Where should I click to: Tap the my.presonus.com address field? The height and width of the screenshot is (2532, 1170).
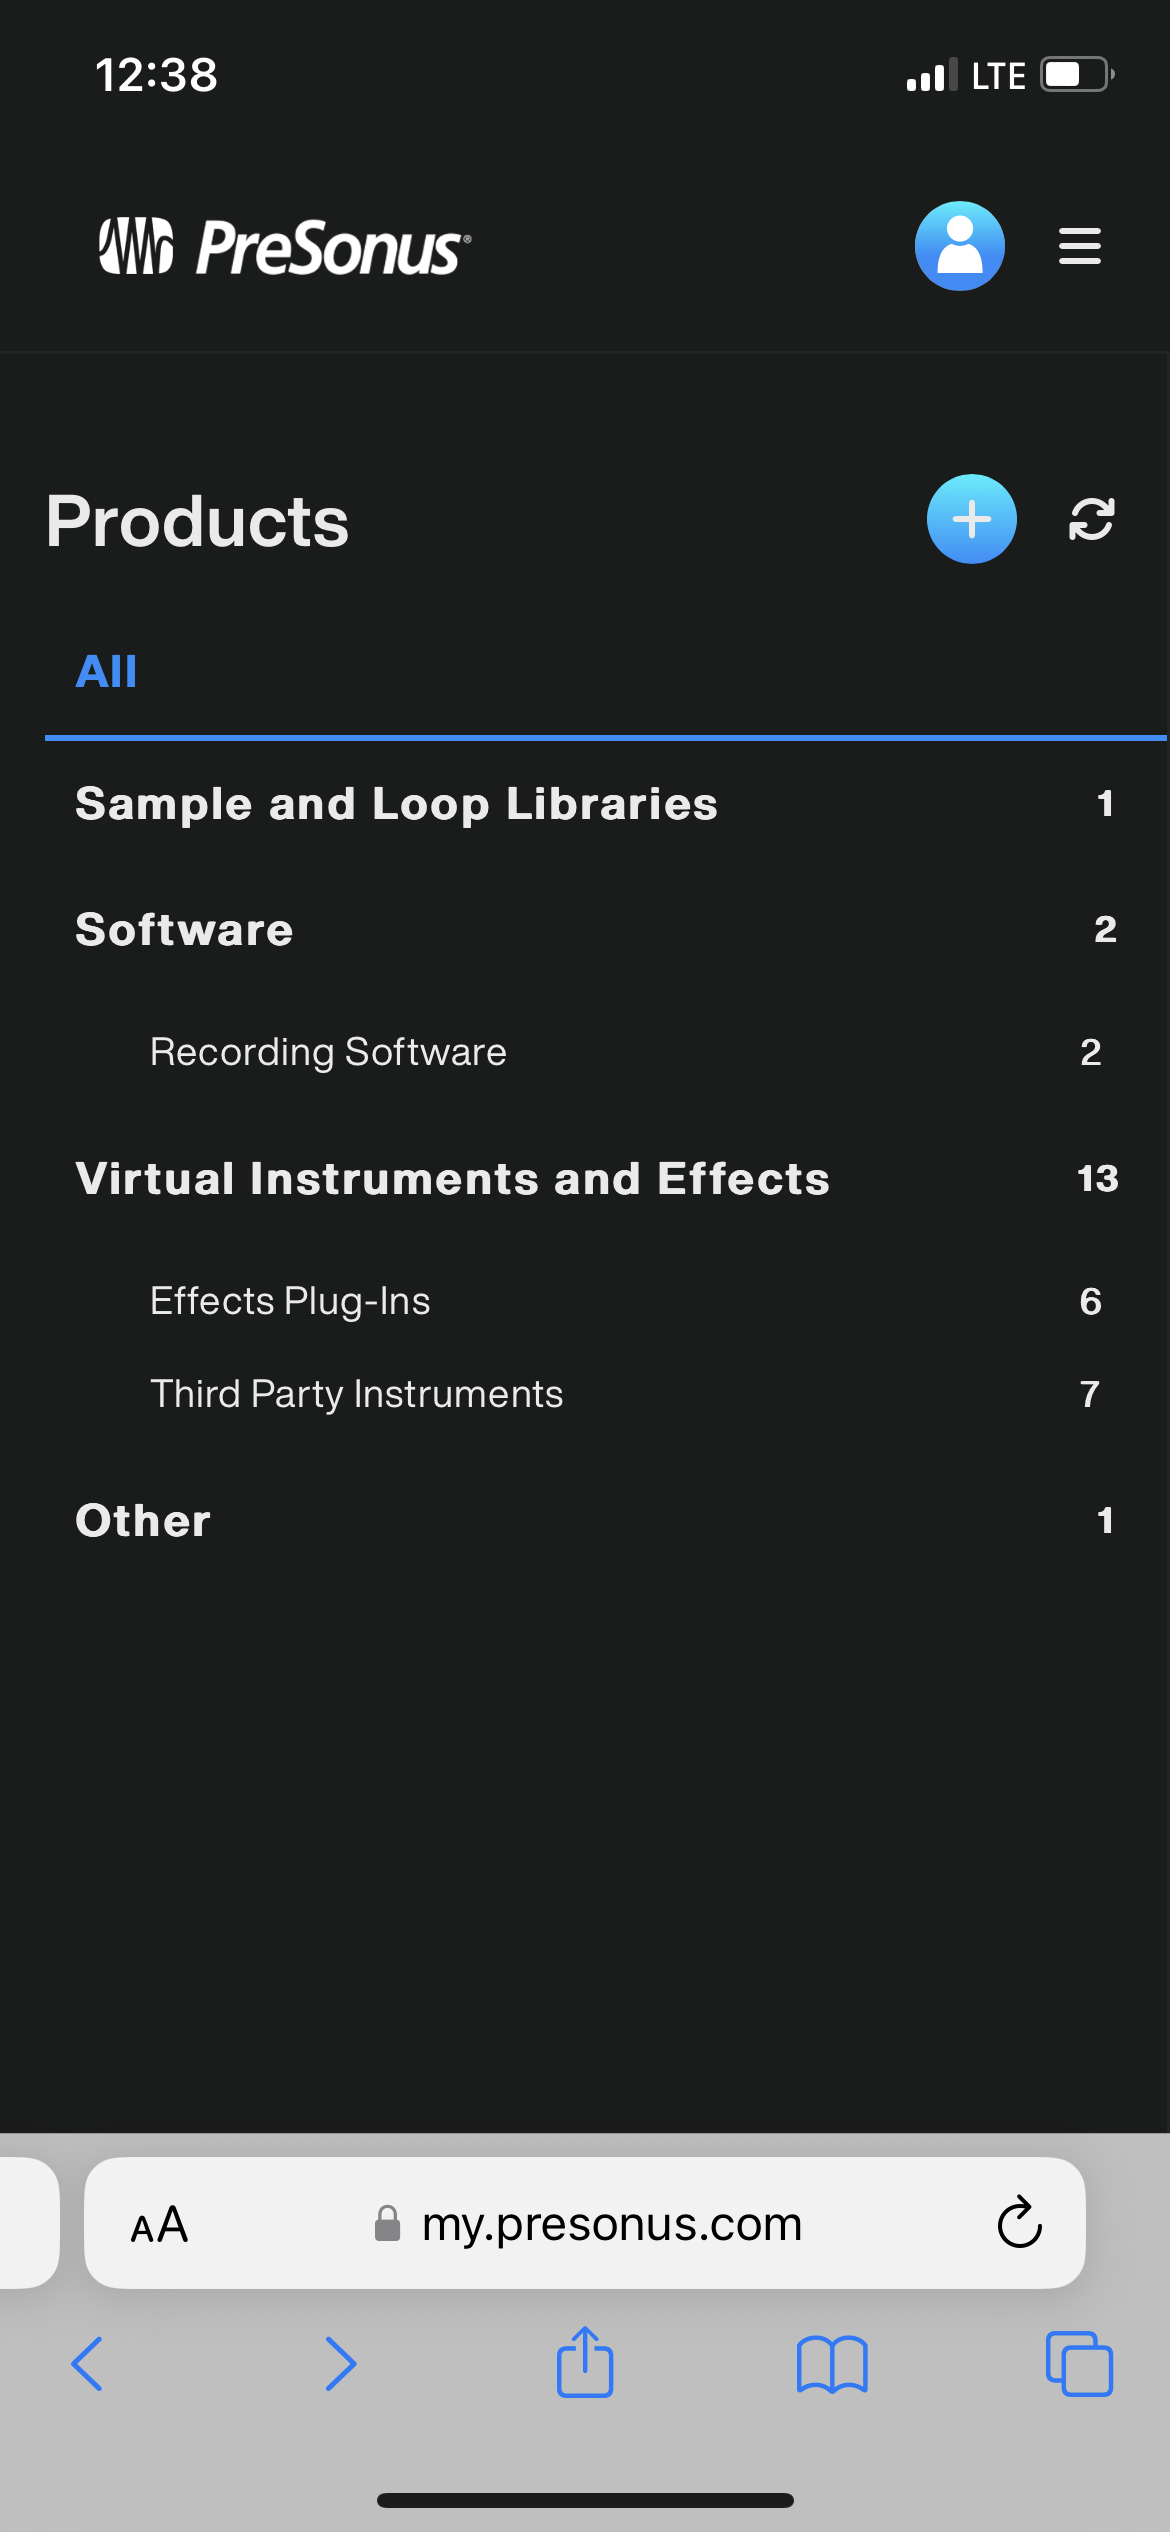click(585, 2223)
